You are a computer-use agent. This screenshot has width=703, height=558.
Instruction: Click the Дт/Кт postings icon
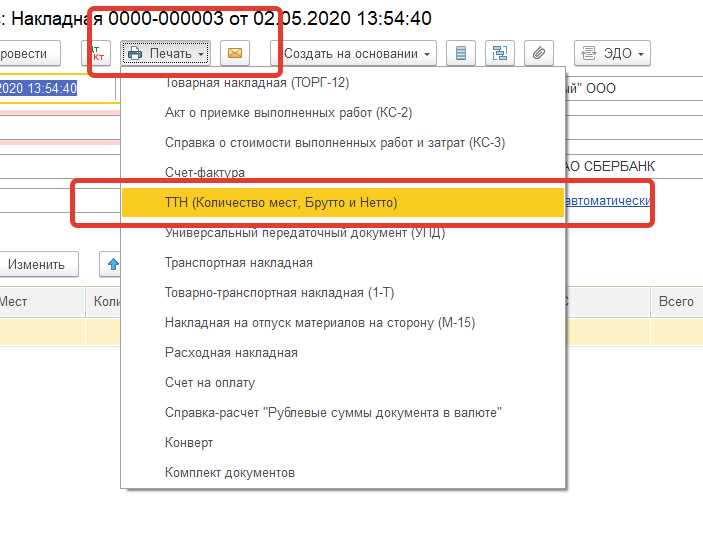(x=96, y=53)
